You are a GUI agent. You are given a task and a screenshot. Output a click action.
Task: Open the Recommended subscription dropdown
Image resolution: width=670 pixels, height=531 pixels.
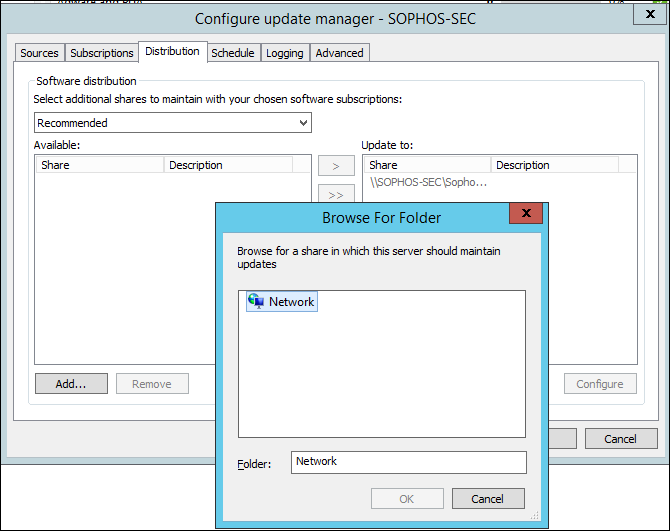(x=173, y=123)
